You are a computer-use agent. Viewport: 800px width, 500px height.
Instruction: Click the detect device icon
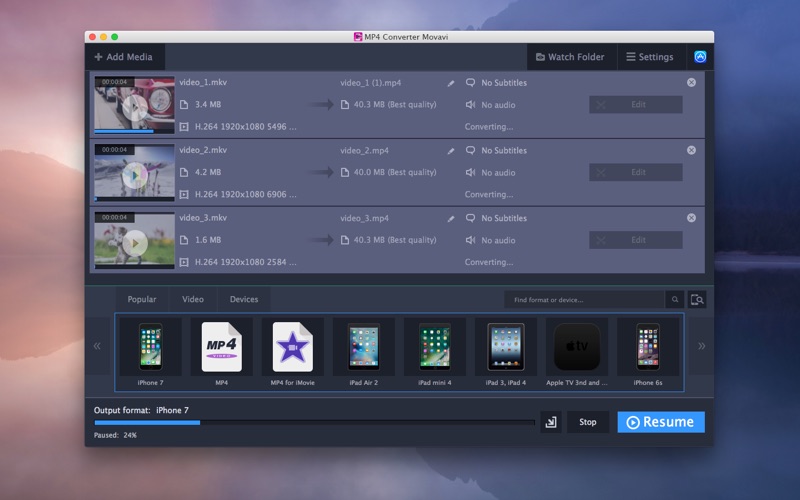tap(697, 300)
